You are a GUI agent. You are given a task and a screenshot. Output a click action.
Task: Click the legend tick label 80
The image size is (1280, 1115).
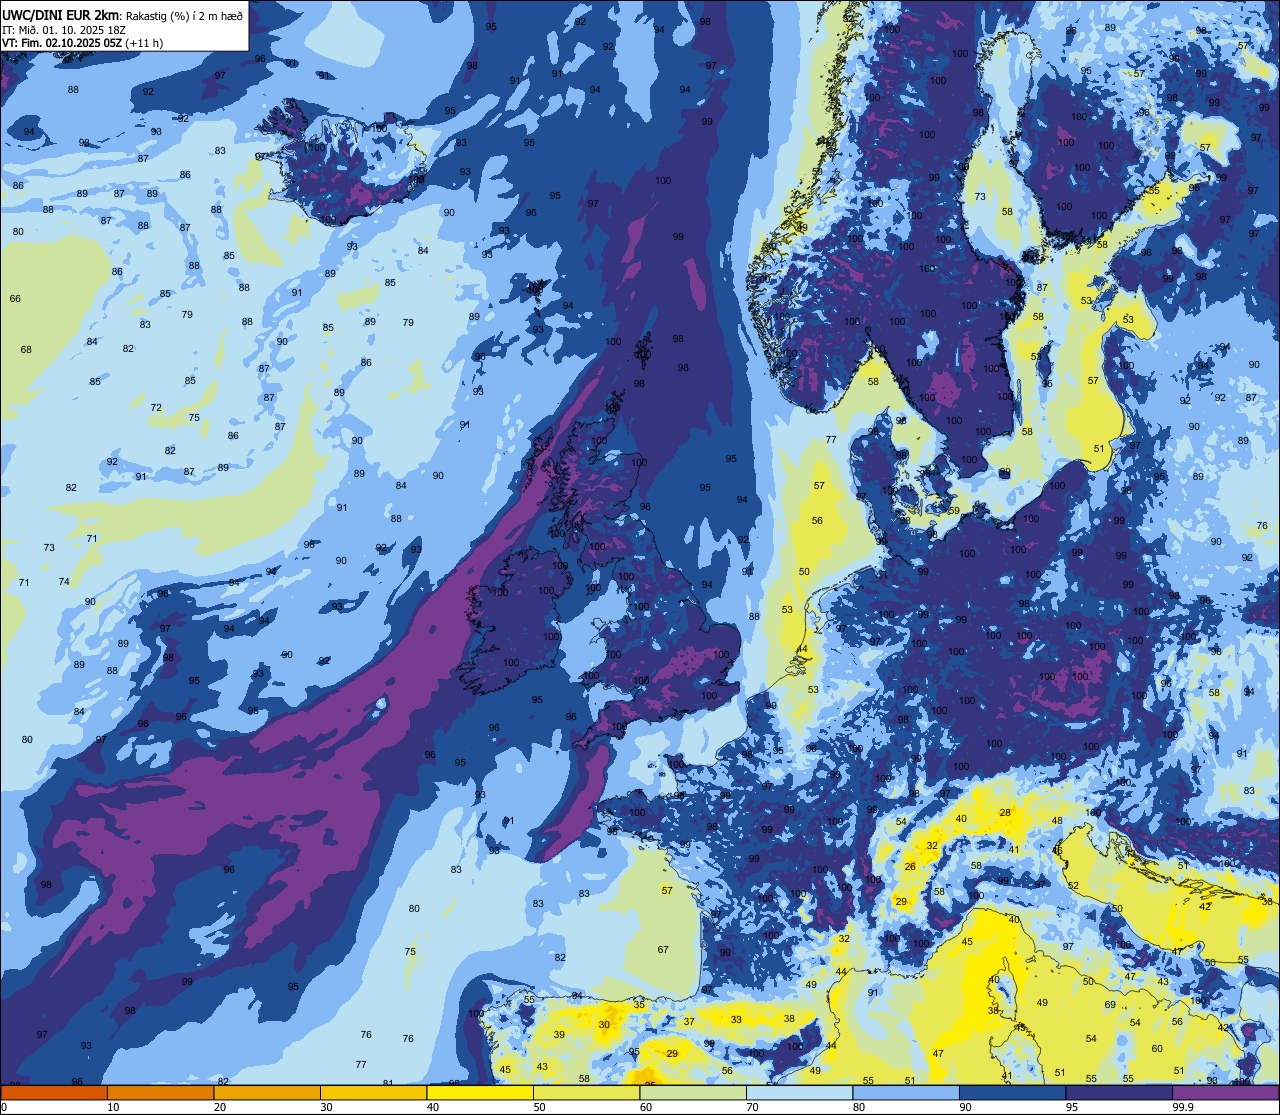coord(859,1107)
